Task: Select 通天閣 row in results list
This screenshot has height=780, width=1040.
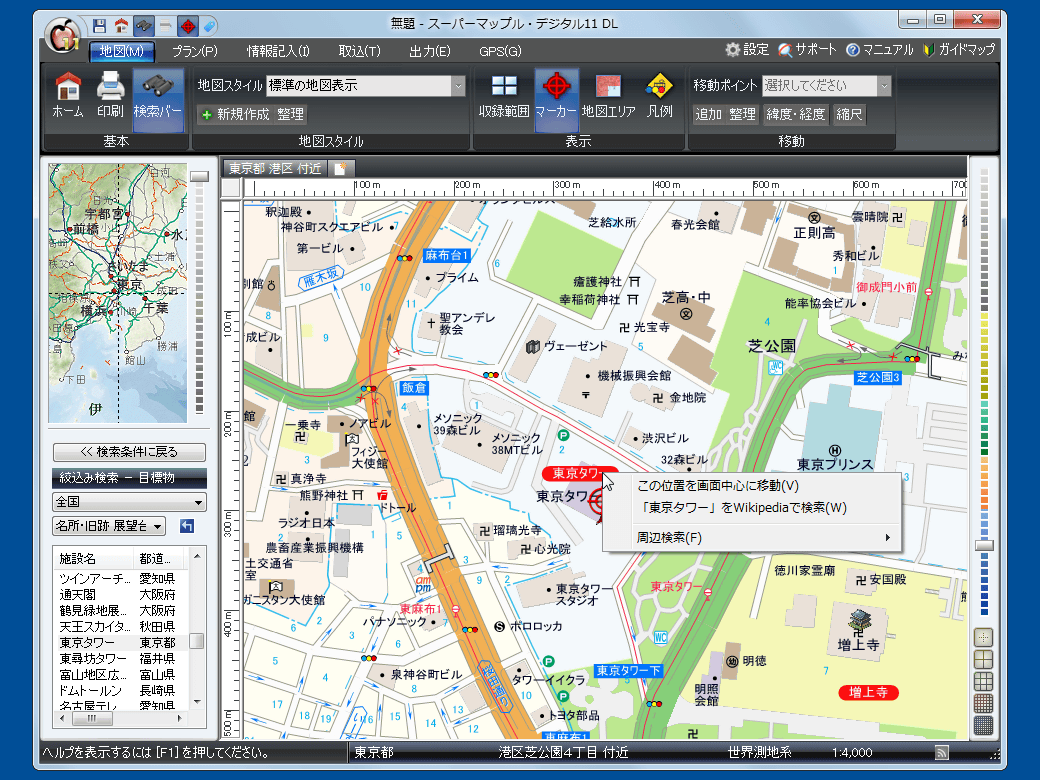Action: (121, 594)
